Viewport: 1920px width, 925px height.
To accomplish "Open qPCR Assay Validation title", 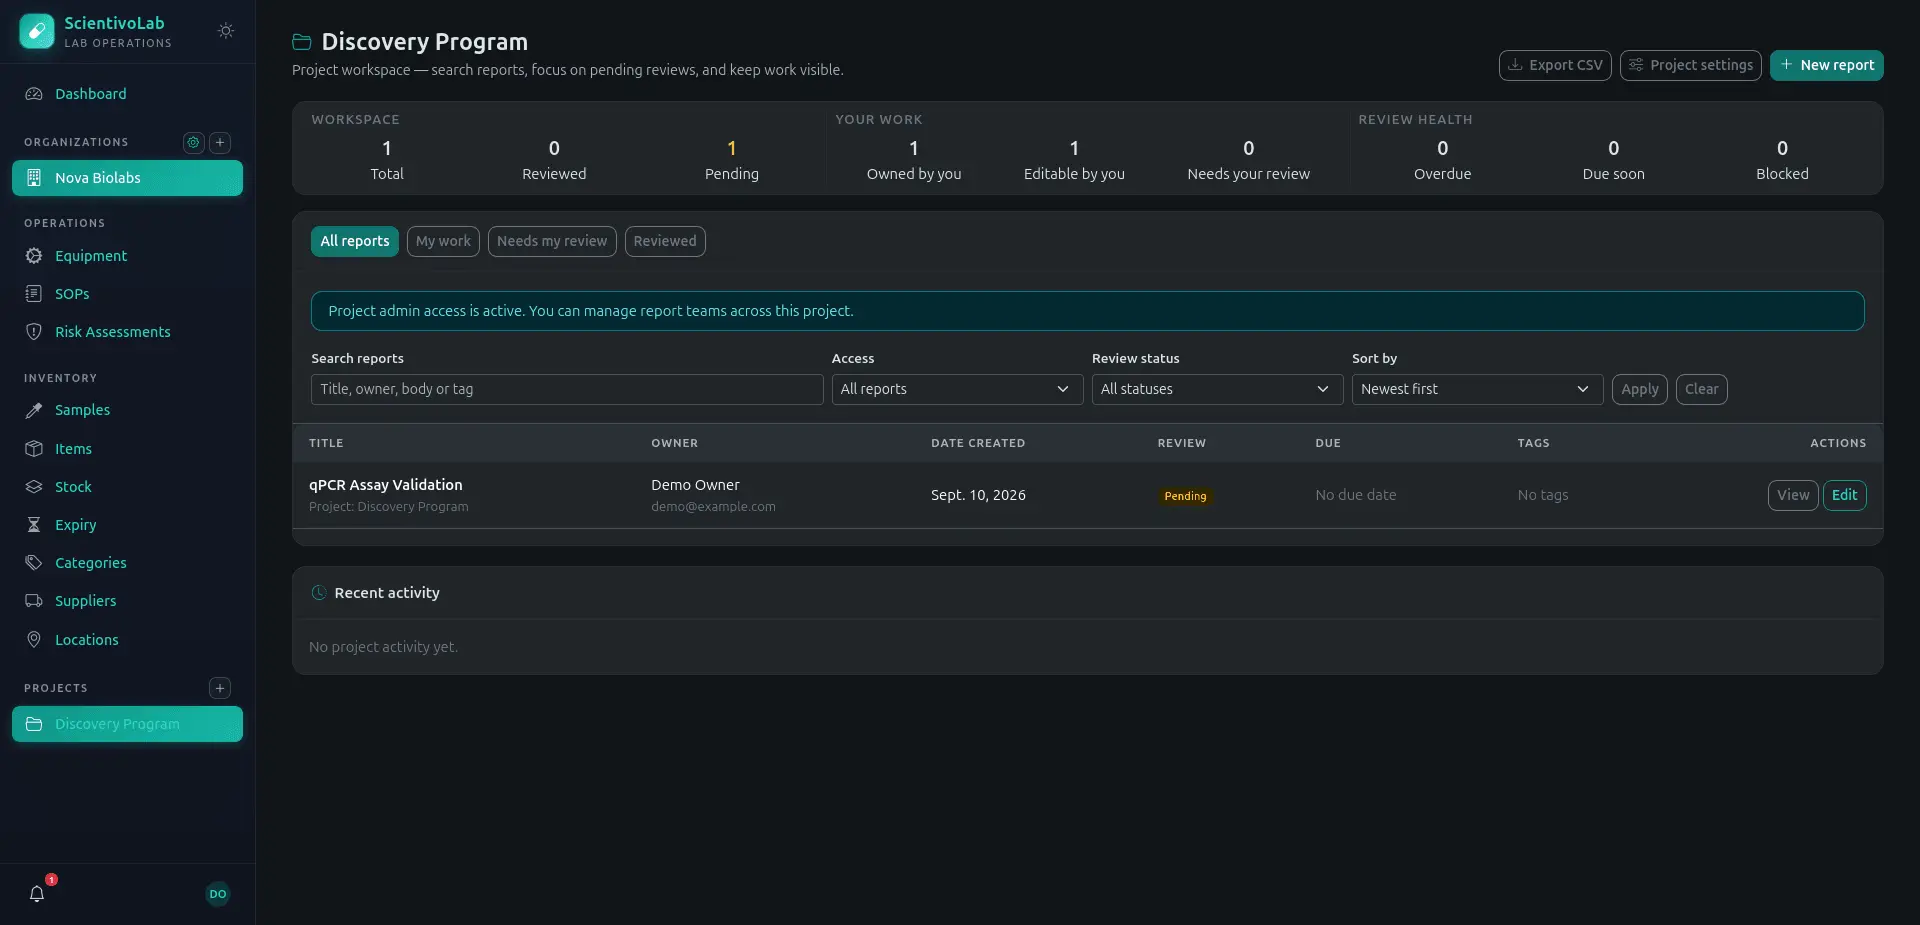I will click(386, 485).
